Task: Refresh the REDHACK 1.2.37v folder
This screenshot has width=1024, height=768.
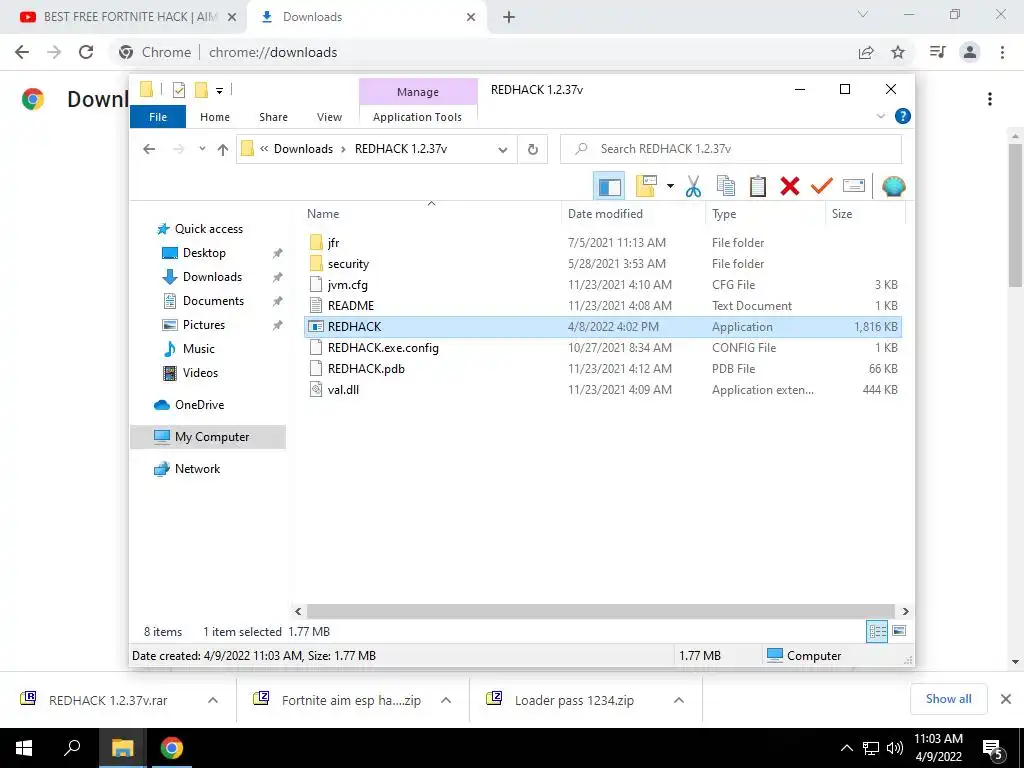Action: 533,150
